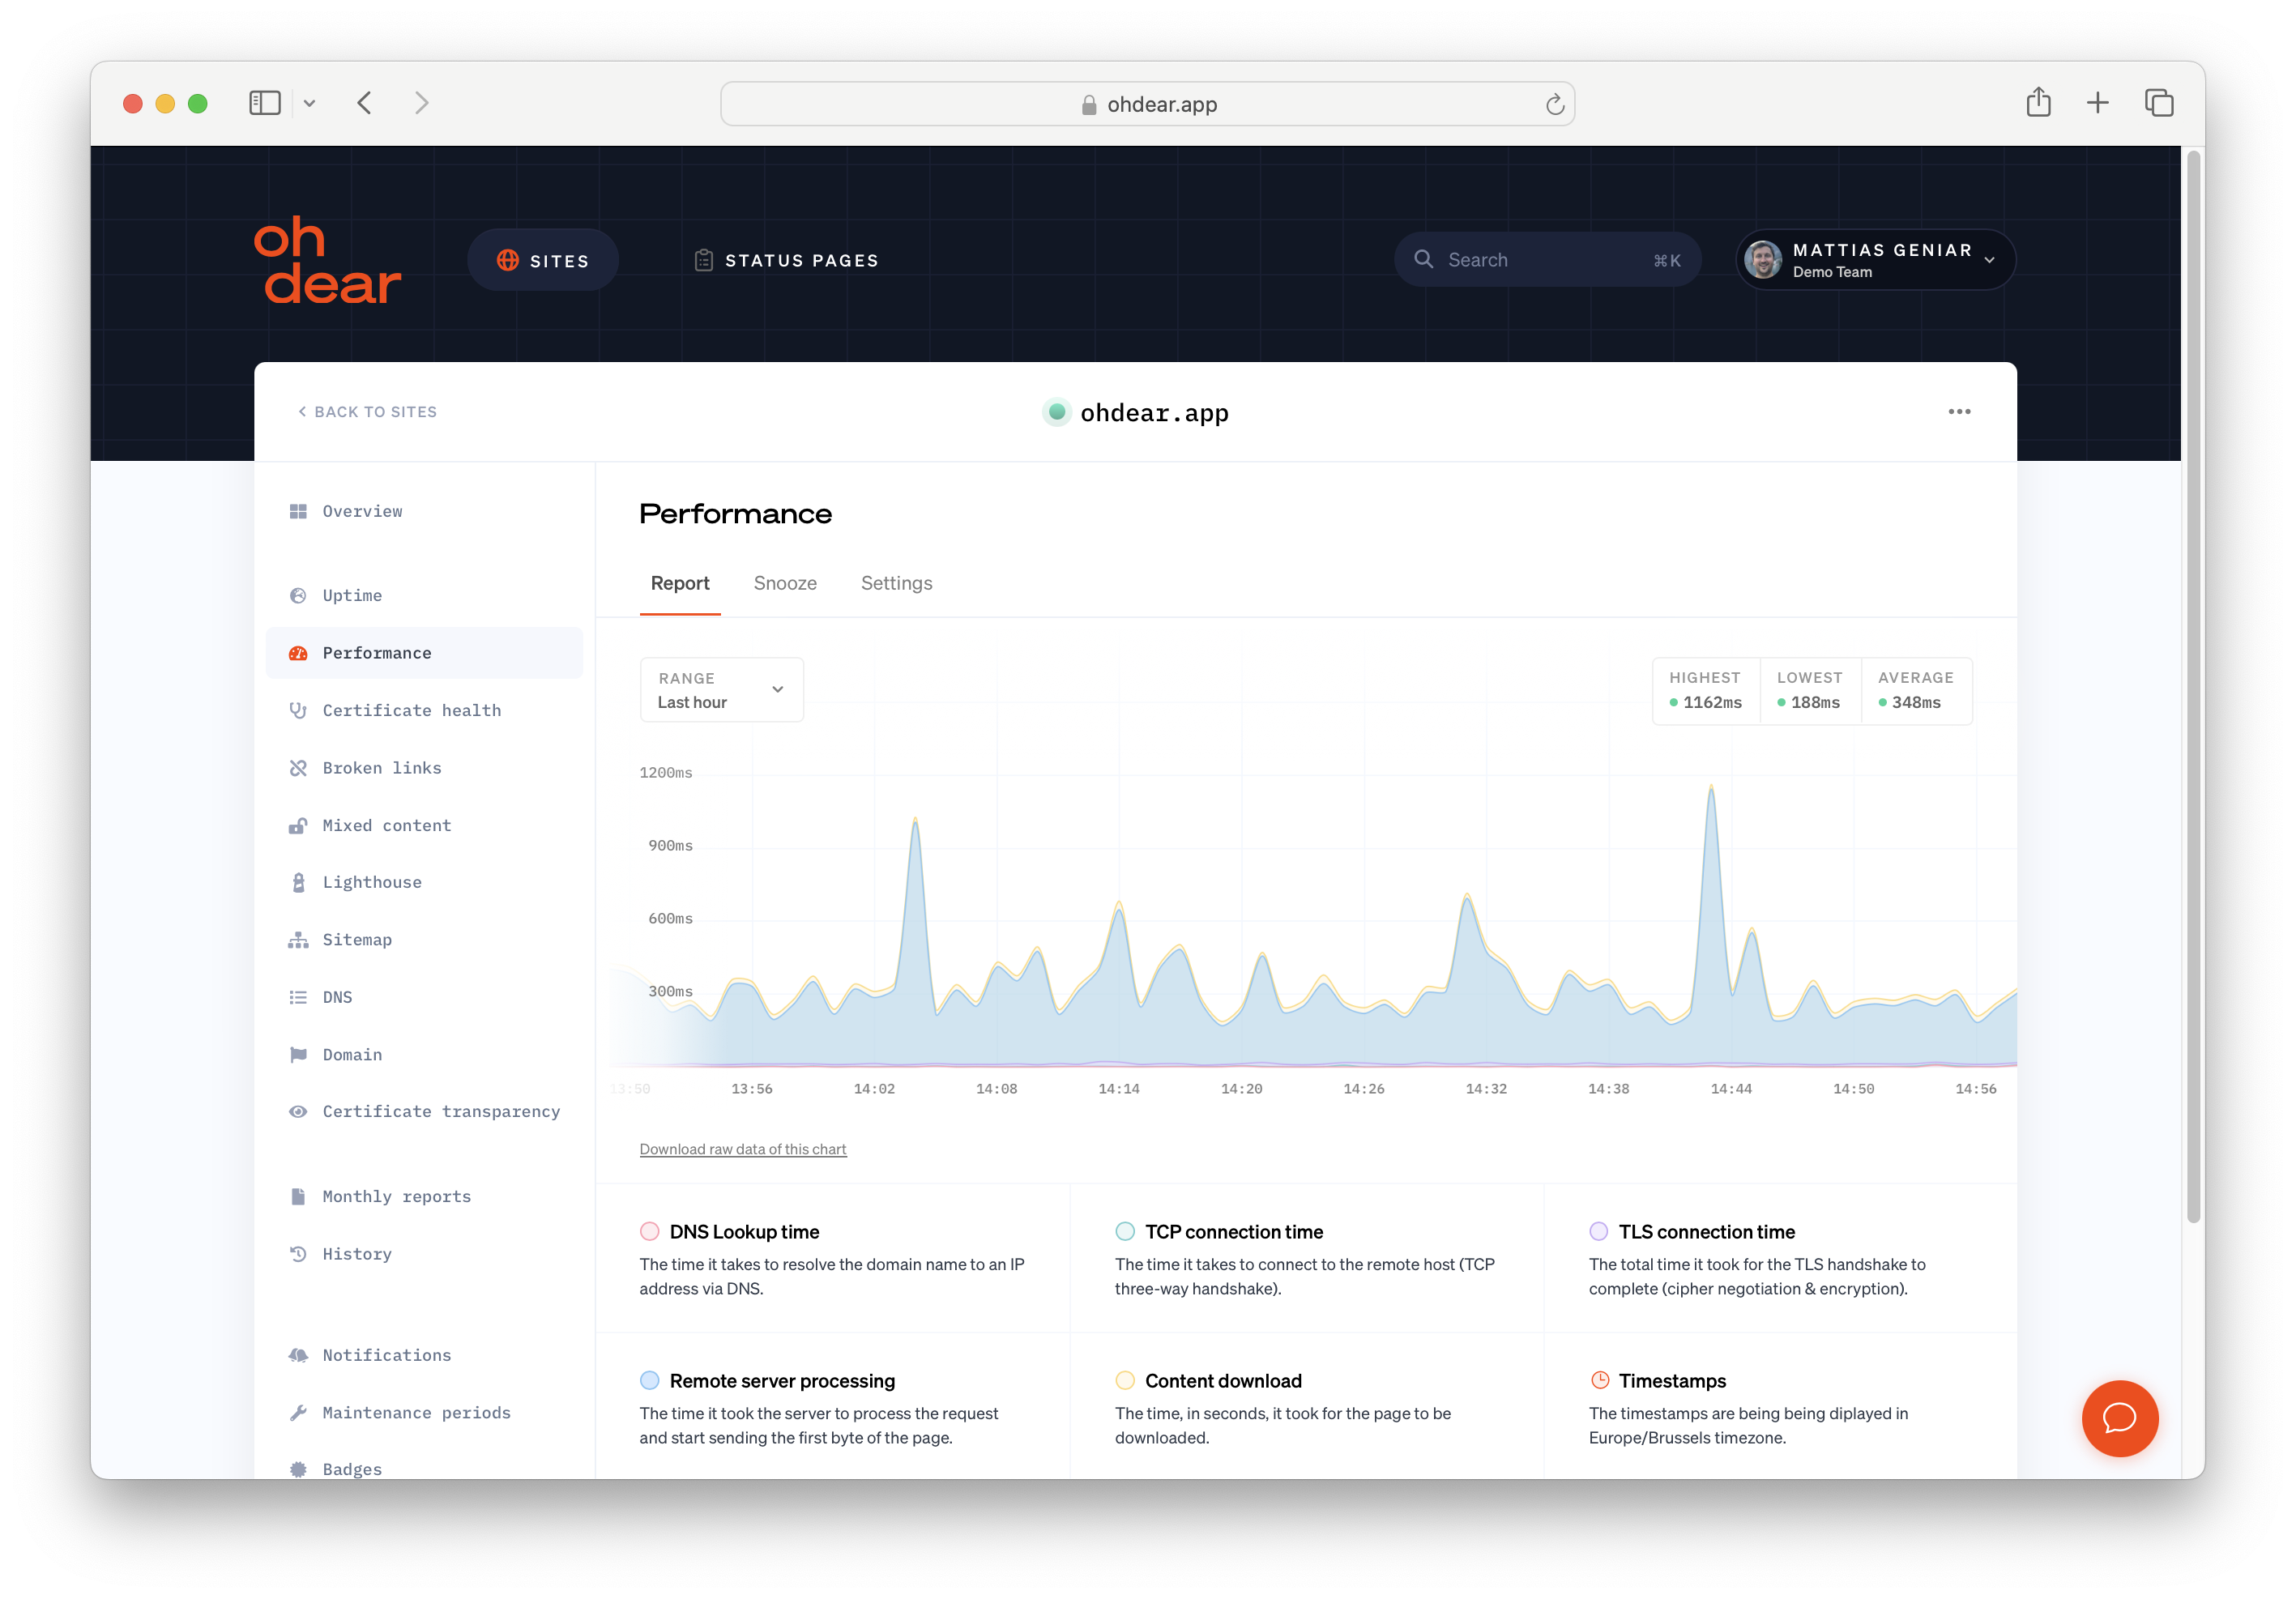Navigate to Status Pages
The image size is (2296, 1599).
(786, 259)
